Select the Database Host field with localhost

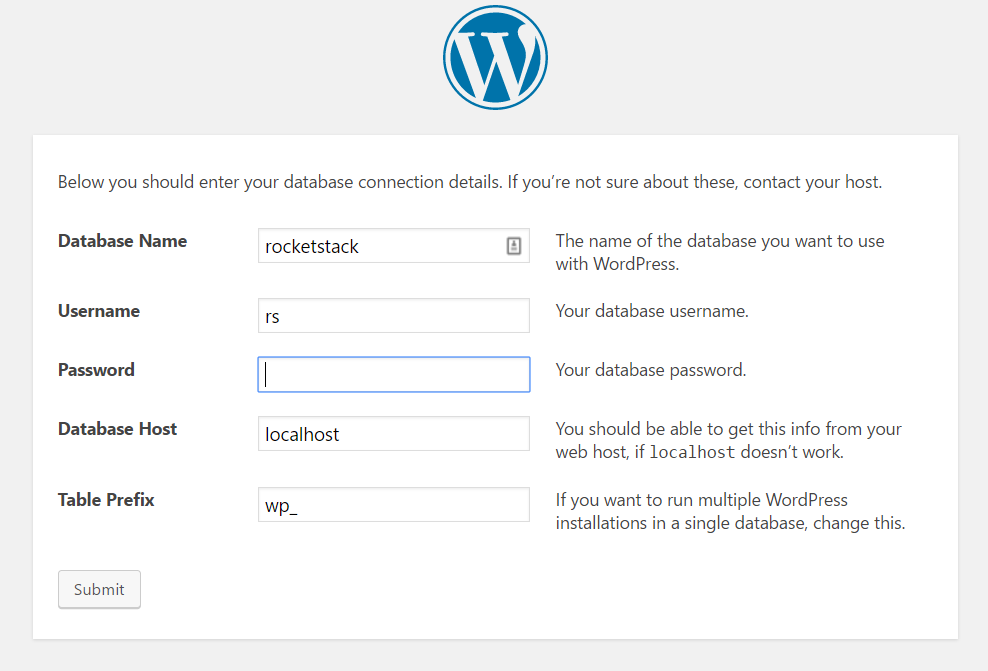[394, 433]
